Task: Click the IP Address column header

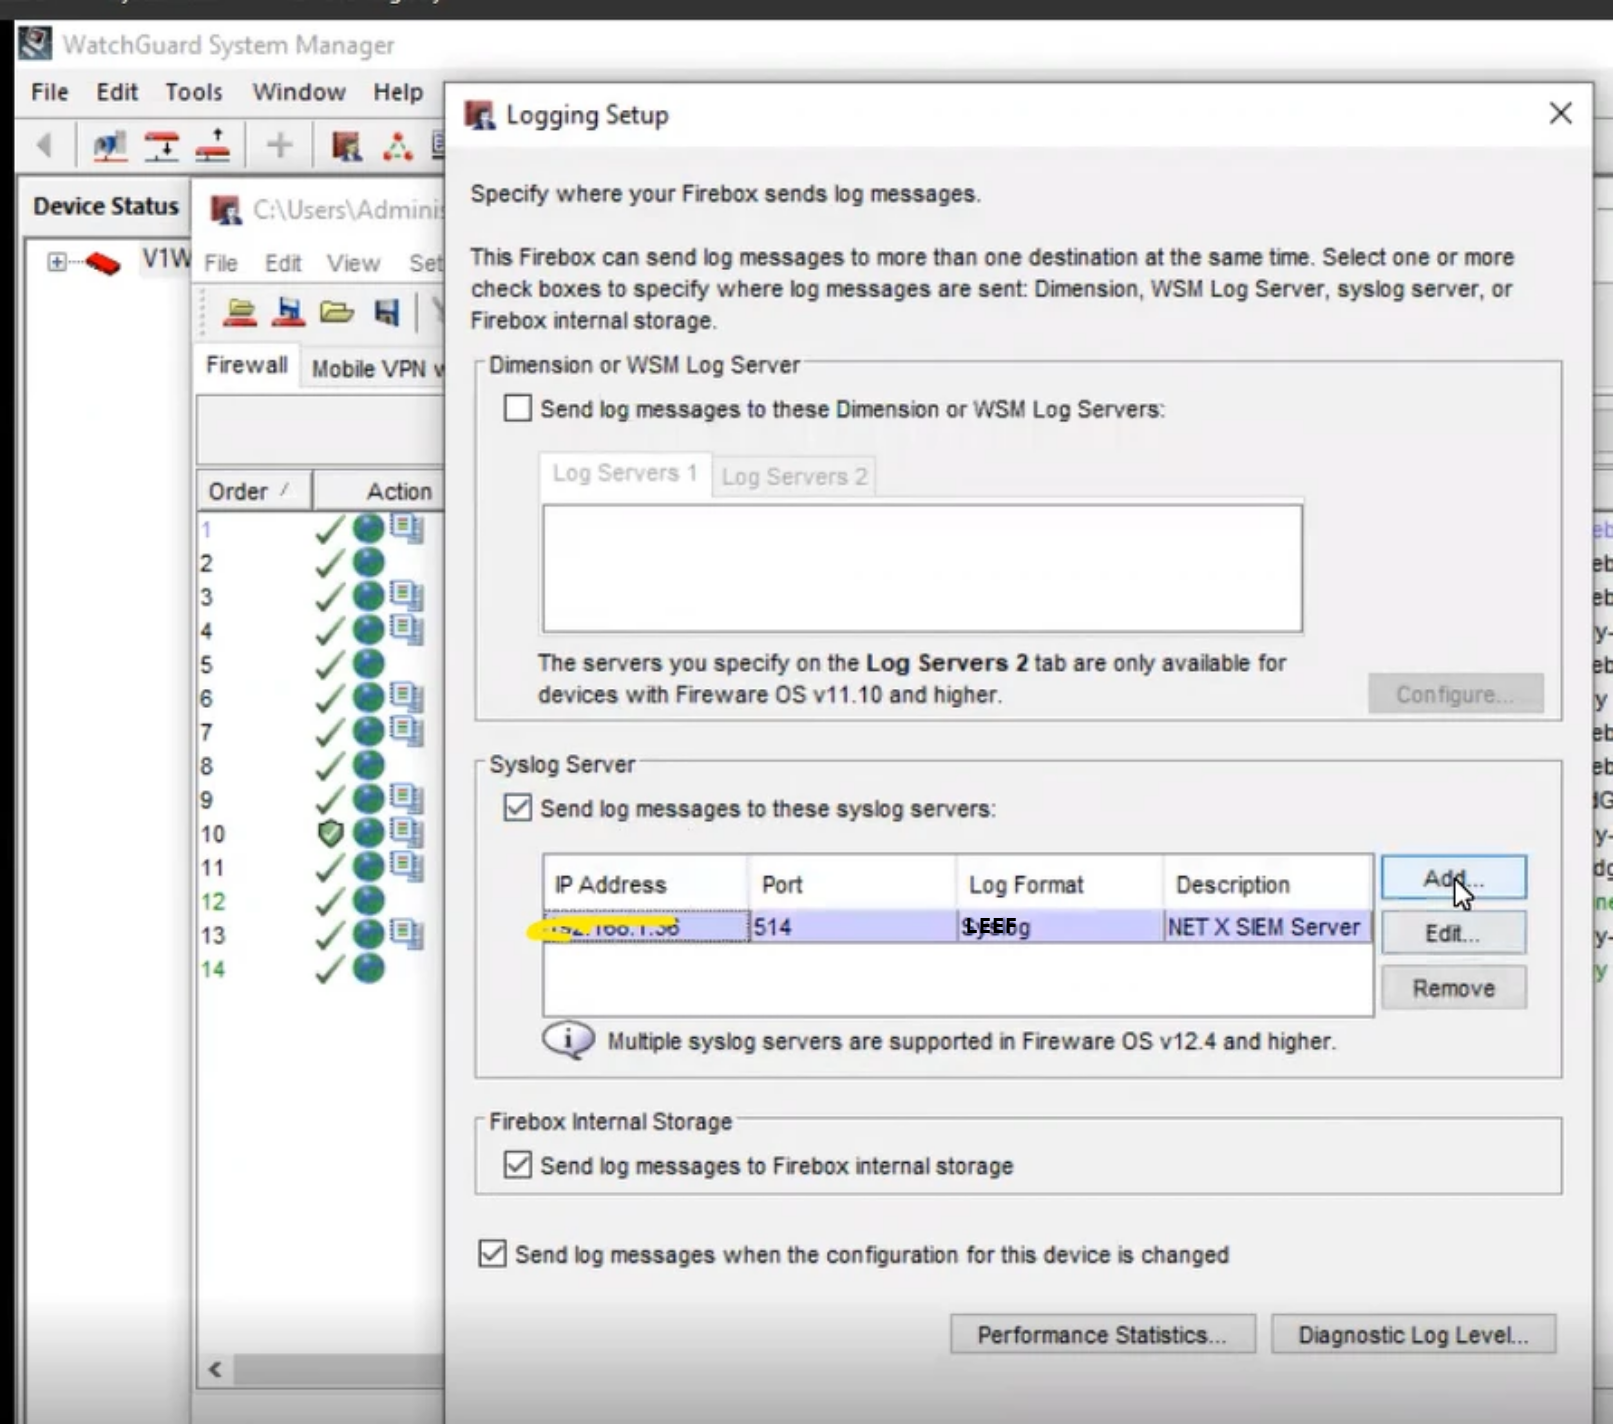Action: pyautogui.click(x=646, y=884)
